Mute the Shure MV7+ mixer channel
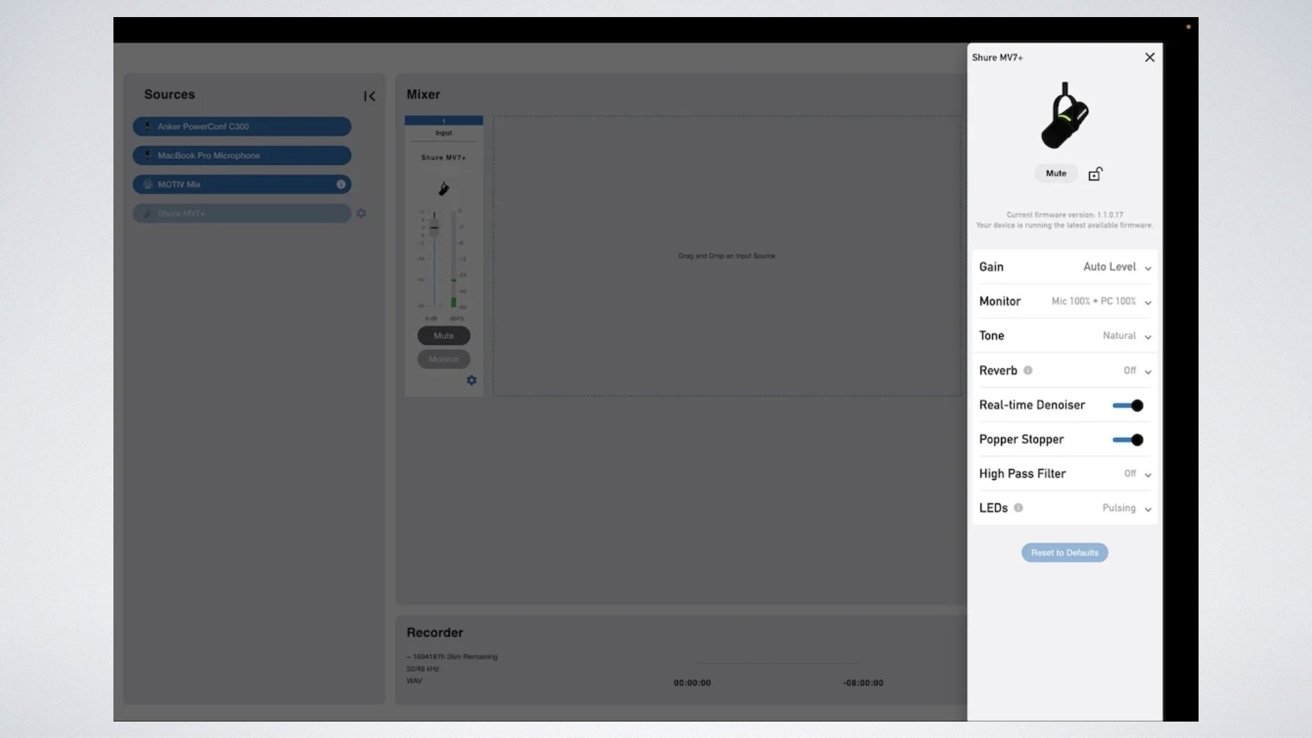 (x=444, y=336)
